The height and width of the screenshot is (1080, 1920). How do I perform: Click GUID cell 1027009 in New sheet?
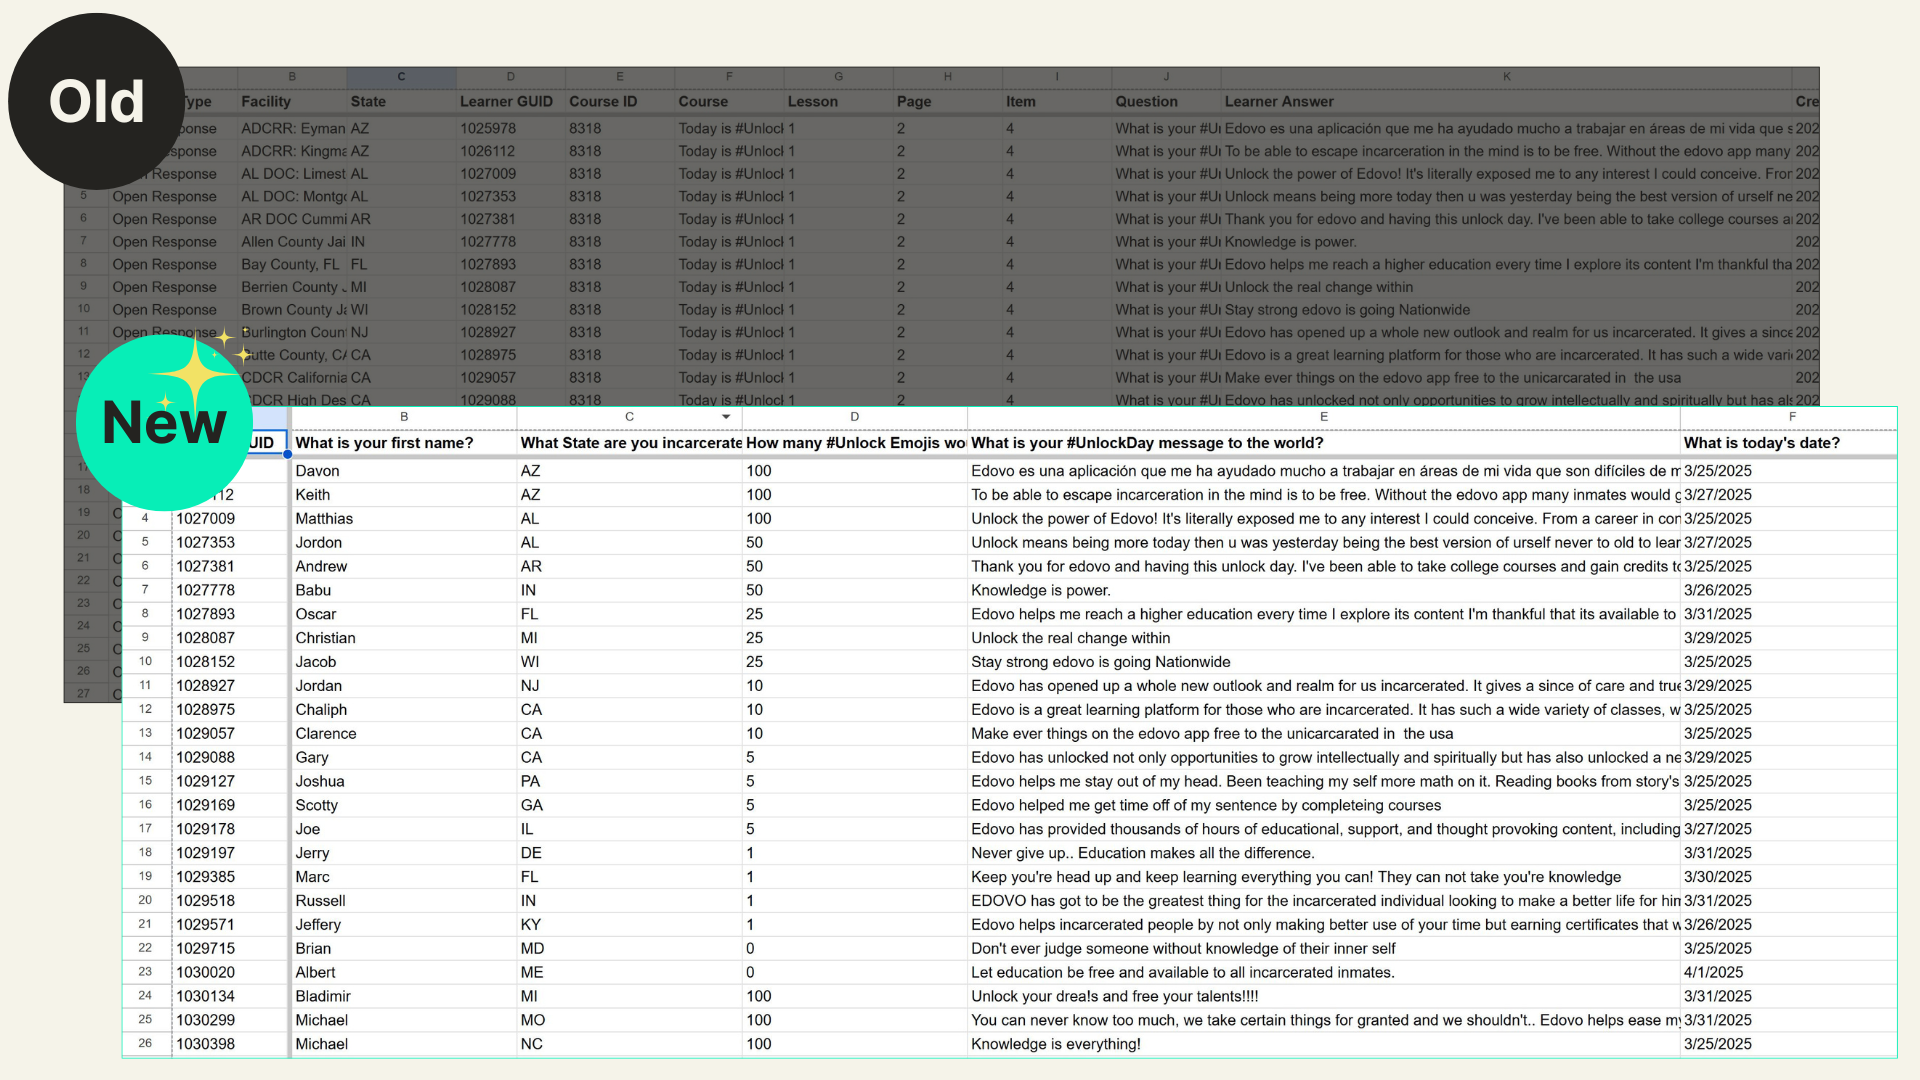click(230, 519)
